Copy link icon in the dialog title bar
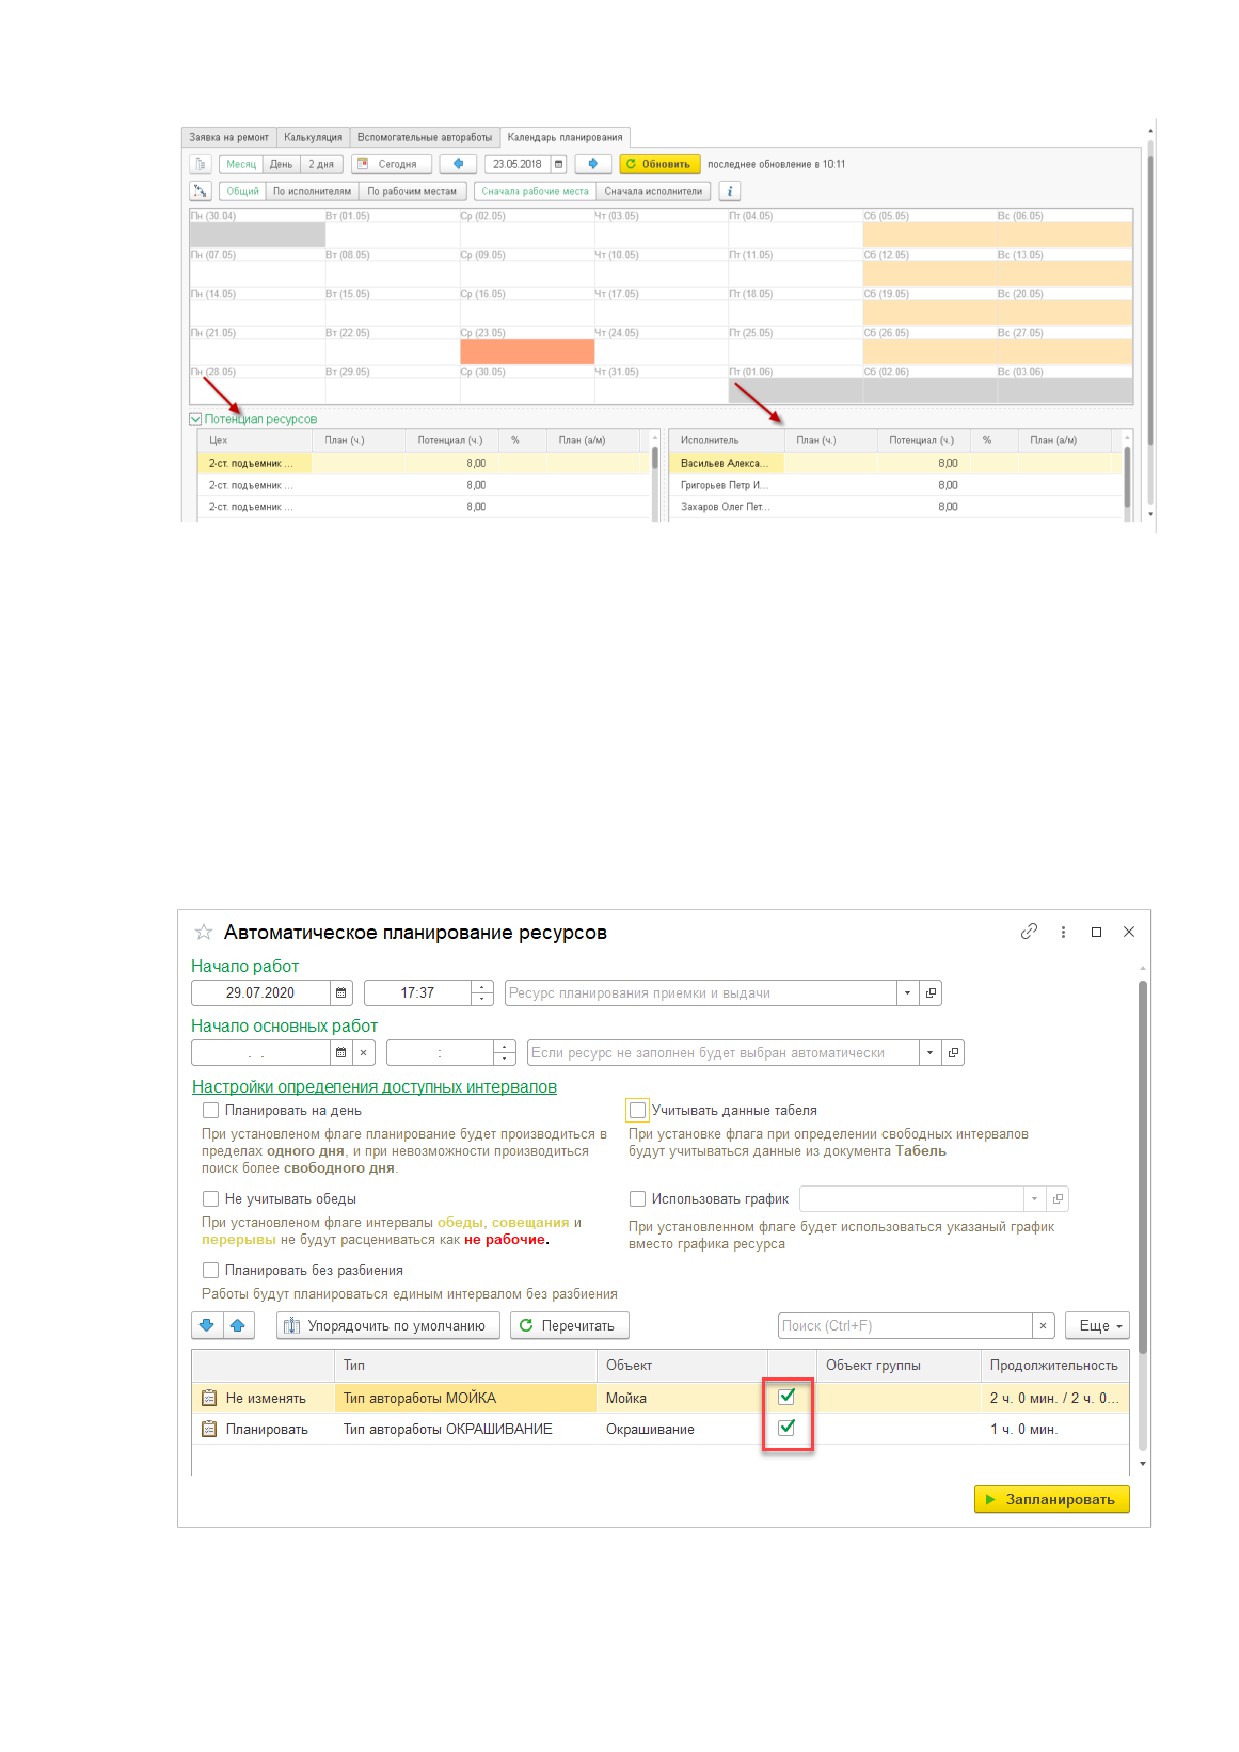This screenshot has width=1239, height=1752. 1029,931
